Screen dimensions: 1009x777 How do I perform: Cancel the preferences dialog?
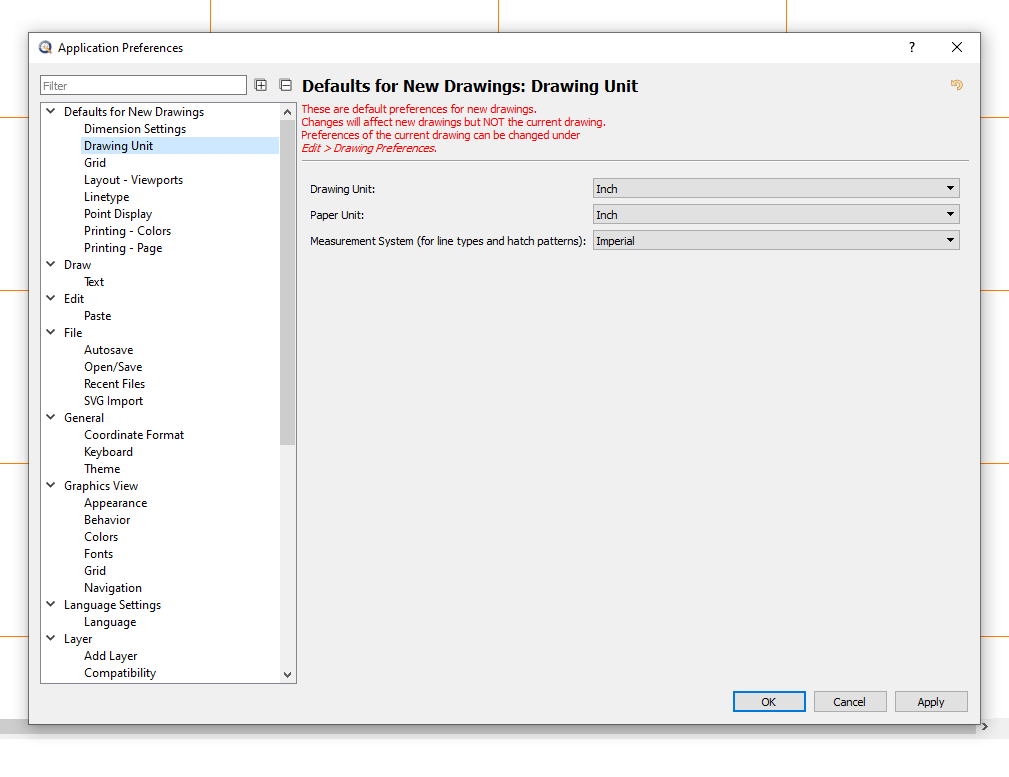pyautogui.click(x=849, y=702)
